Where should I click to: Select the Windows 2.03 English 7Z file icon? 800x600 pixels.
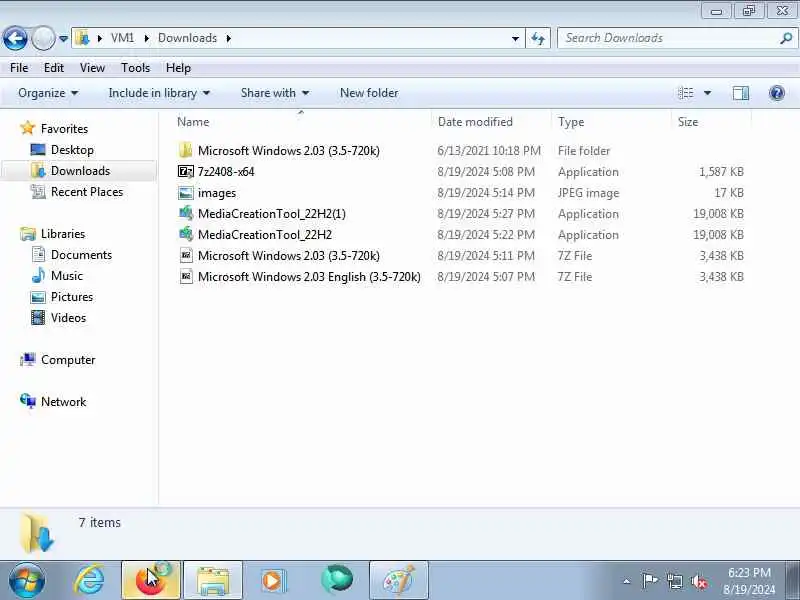[186, 277]
